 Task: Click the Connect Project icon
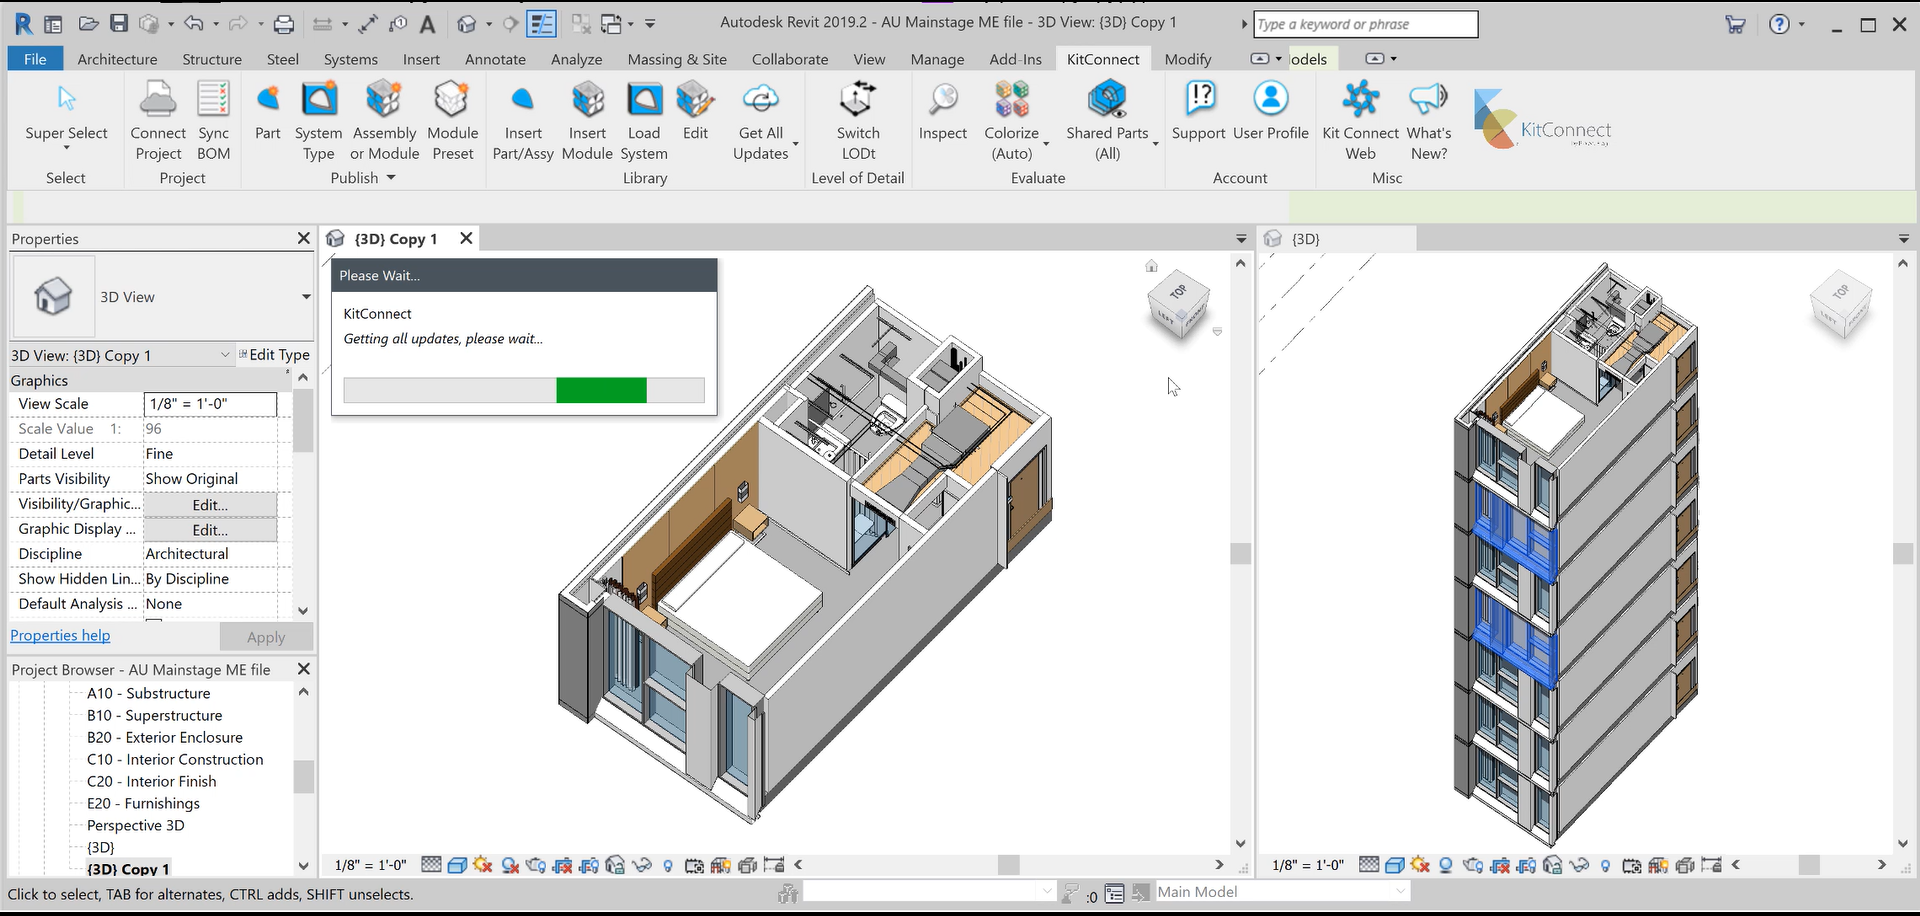tap(158, 100)
